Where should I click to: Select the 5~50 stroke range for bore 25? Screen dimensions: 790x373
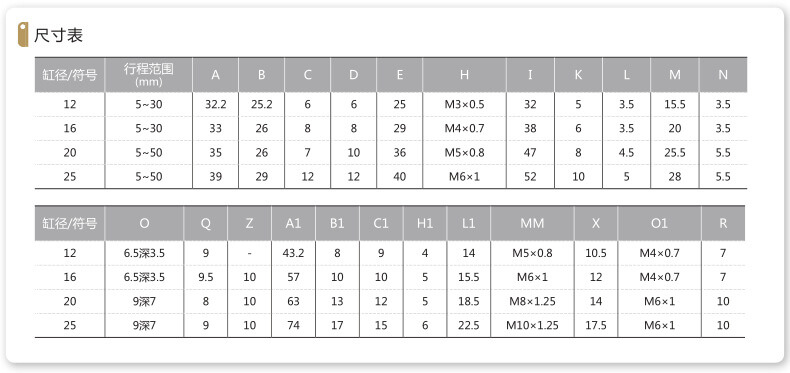click(149, 176)
